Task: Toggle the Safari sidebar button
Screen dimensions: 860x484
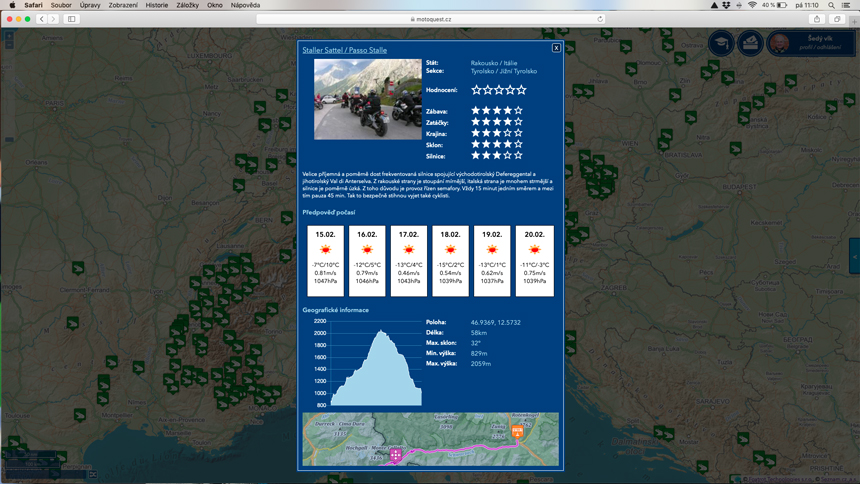Action: (71, 19)
